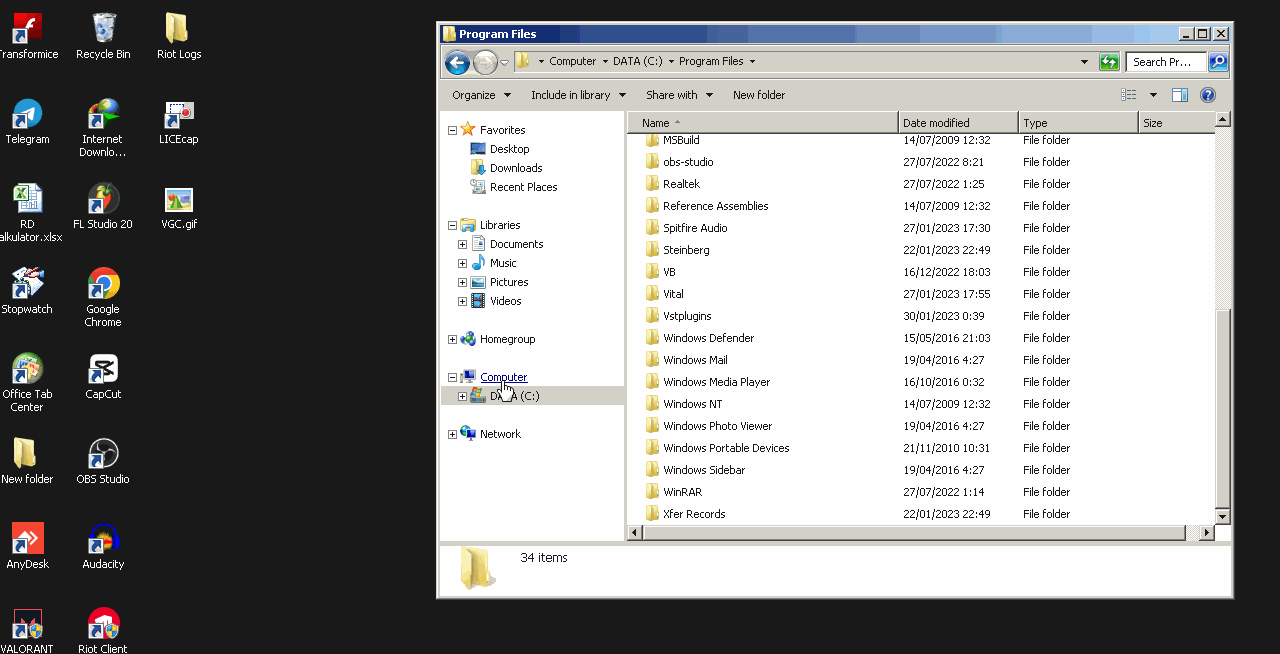Click the horizontal scrollbar right arrow
Image resolution: width=1280 pixels, height=654 pixels.
(1206, 533)
